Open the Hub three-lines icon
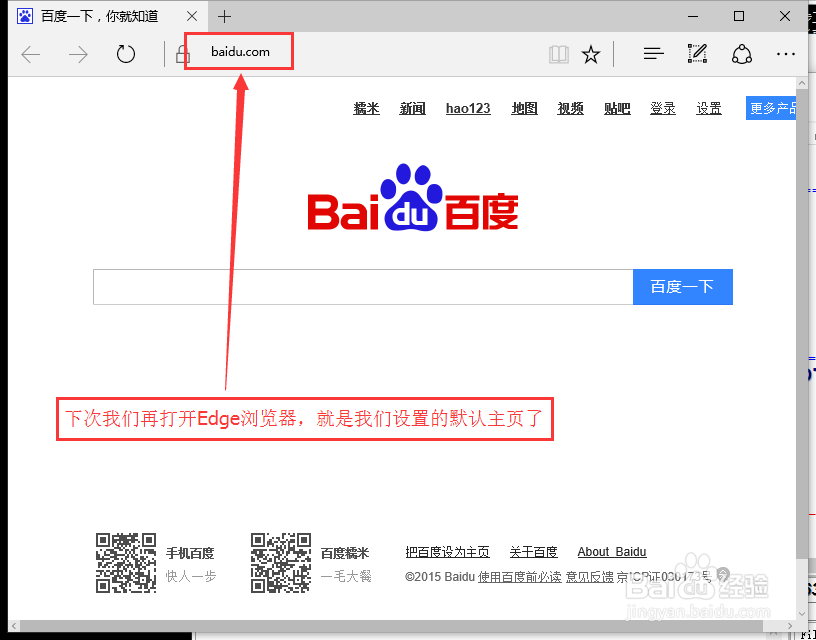 coord(654,54)
